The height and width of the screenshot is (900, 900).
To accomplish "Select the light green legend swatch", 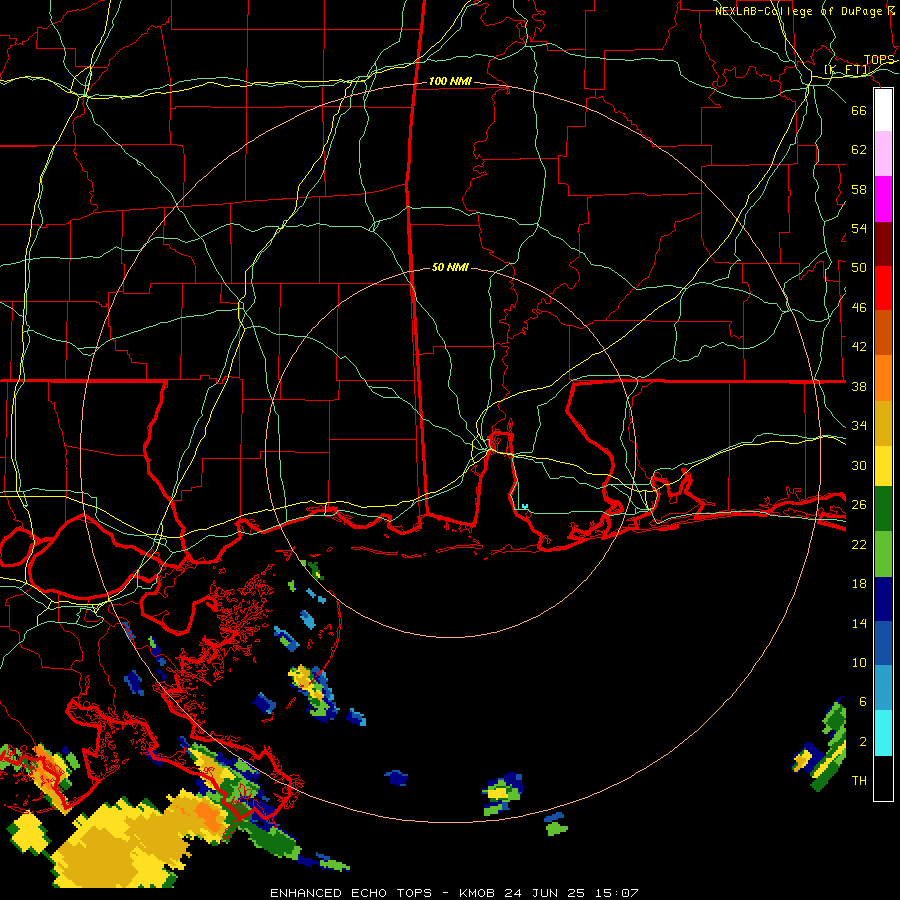I will pyautogui.click(x=883, y=554).
